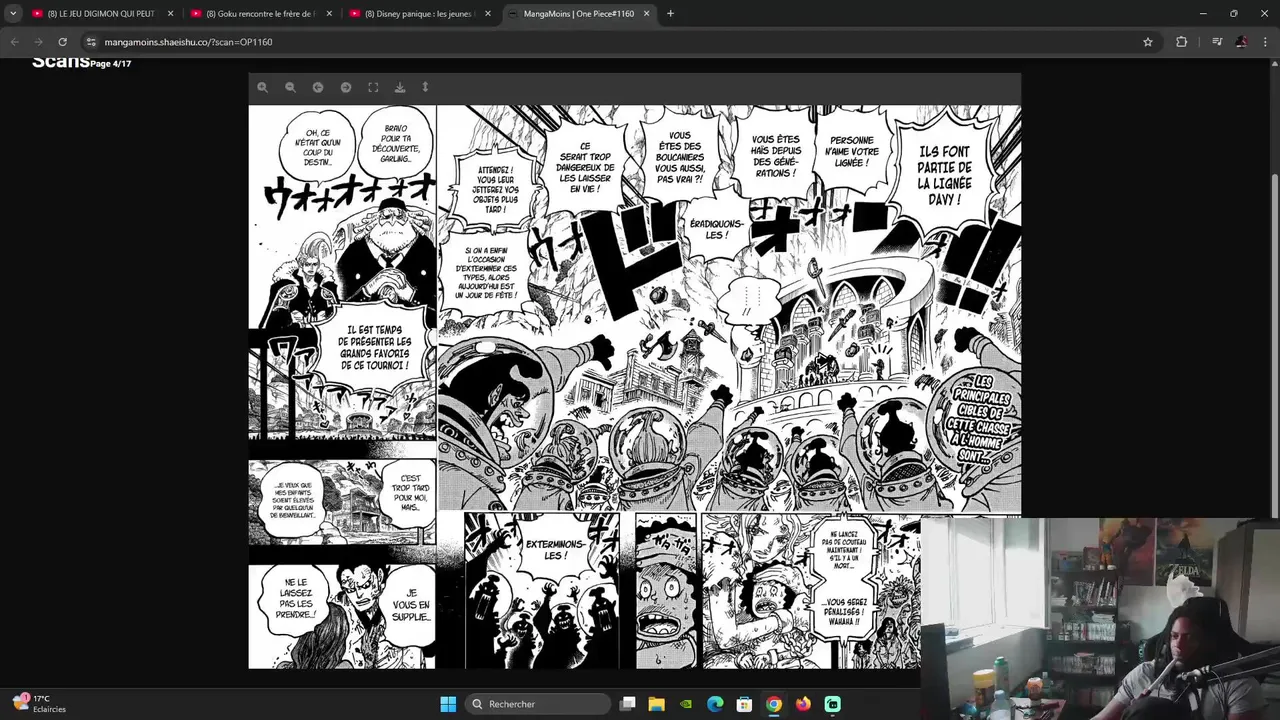Image resolution: width=1280 pixels, height=720 pixels.
Task: Open weather widget showing 17°C
Action: pyautogui.click(x=40, y=704)
